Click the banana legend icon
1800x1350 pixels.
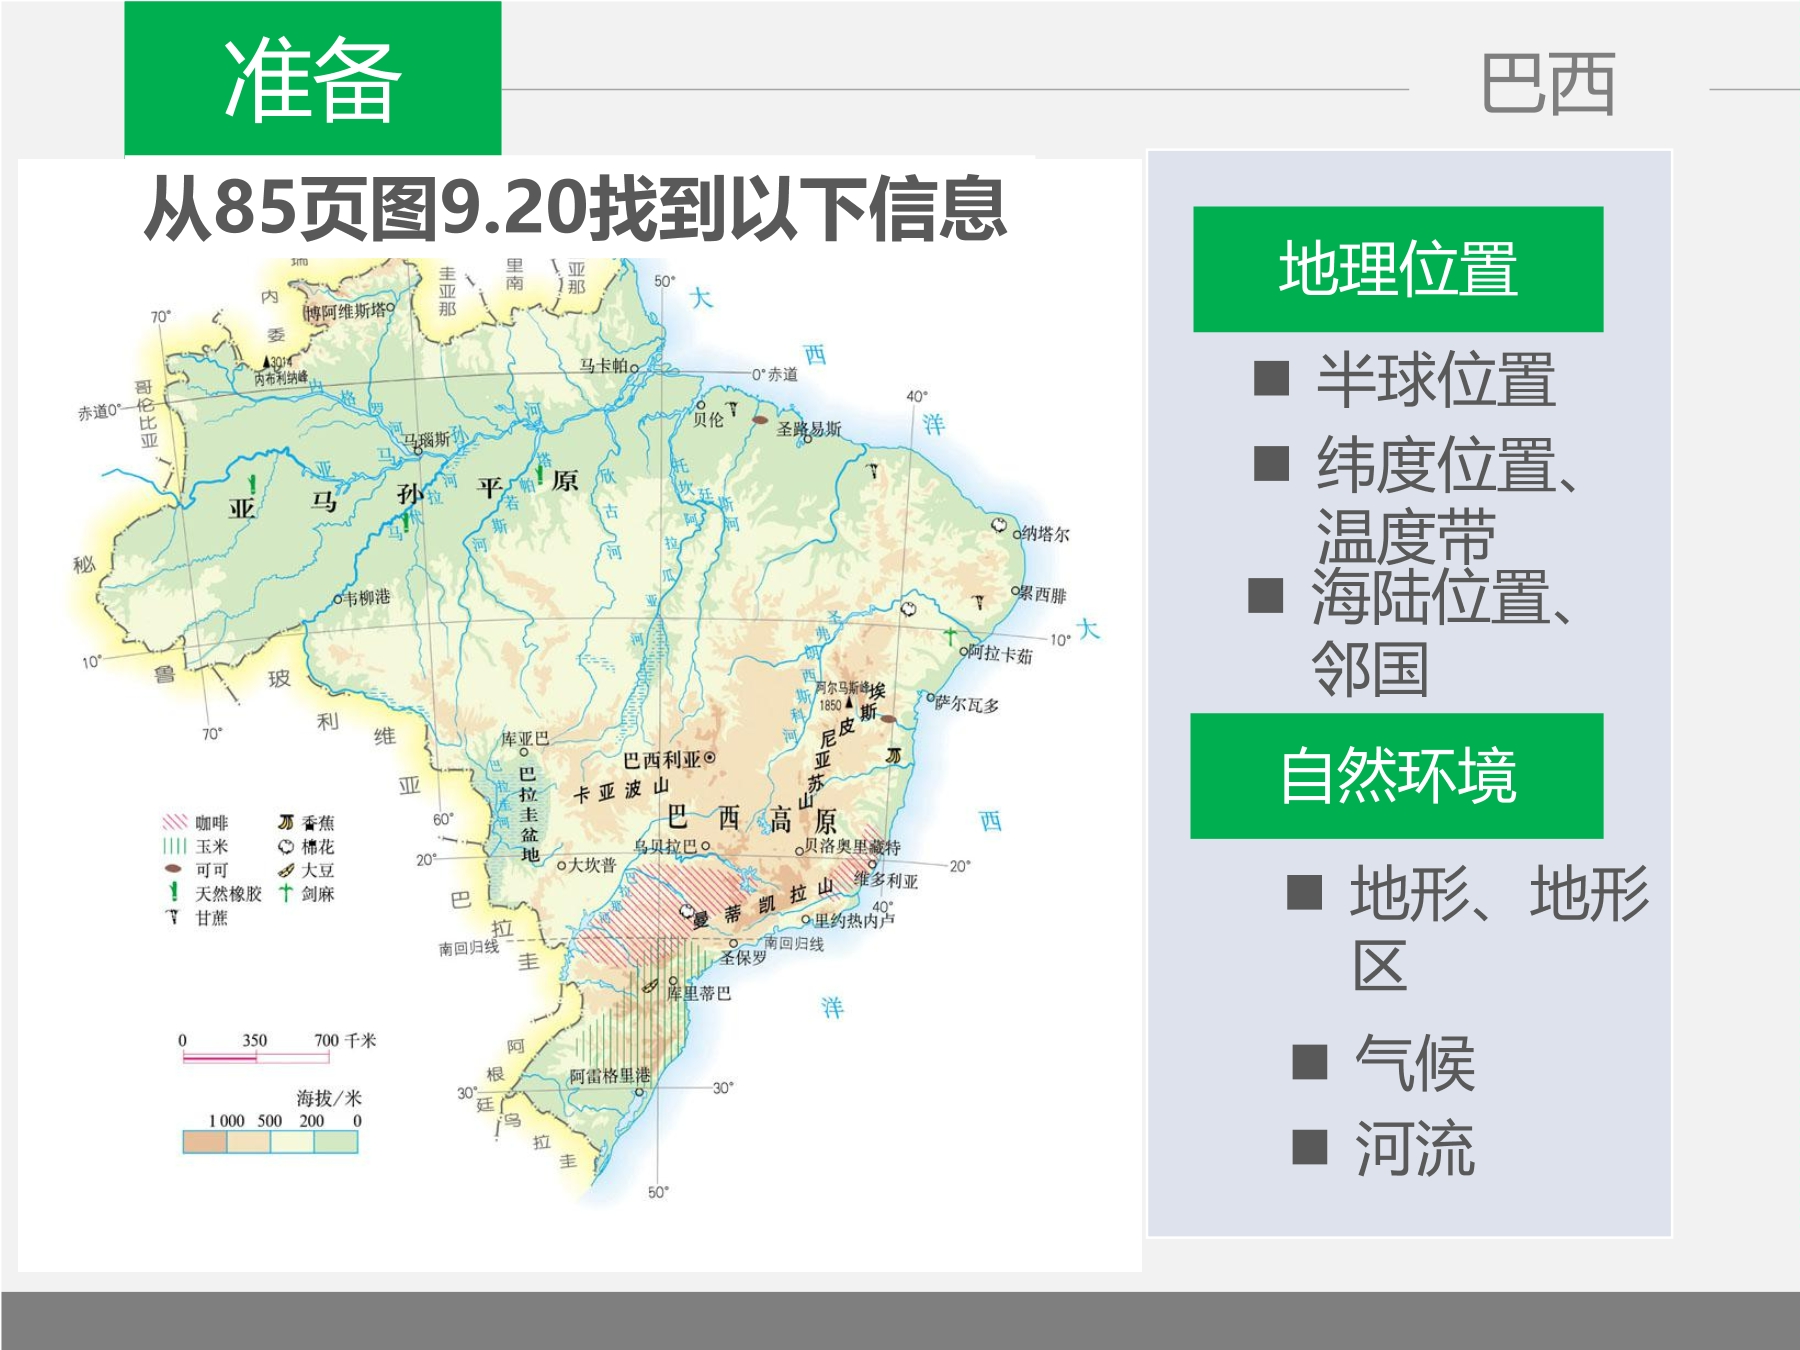pyautogui.click(x=286, y=823)
